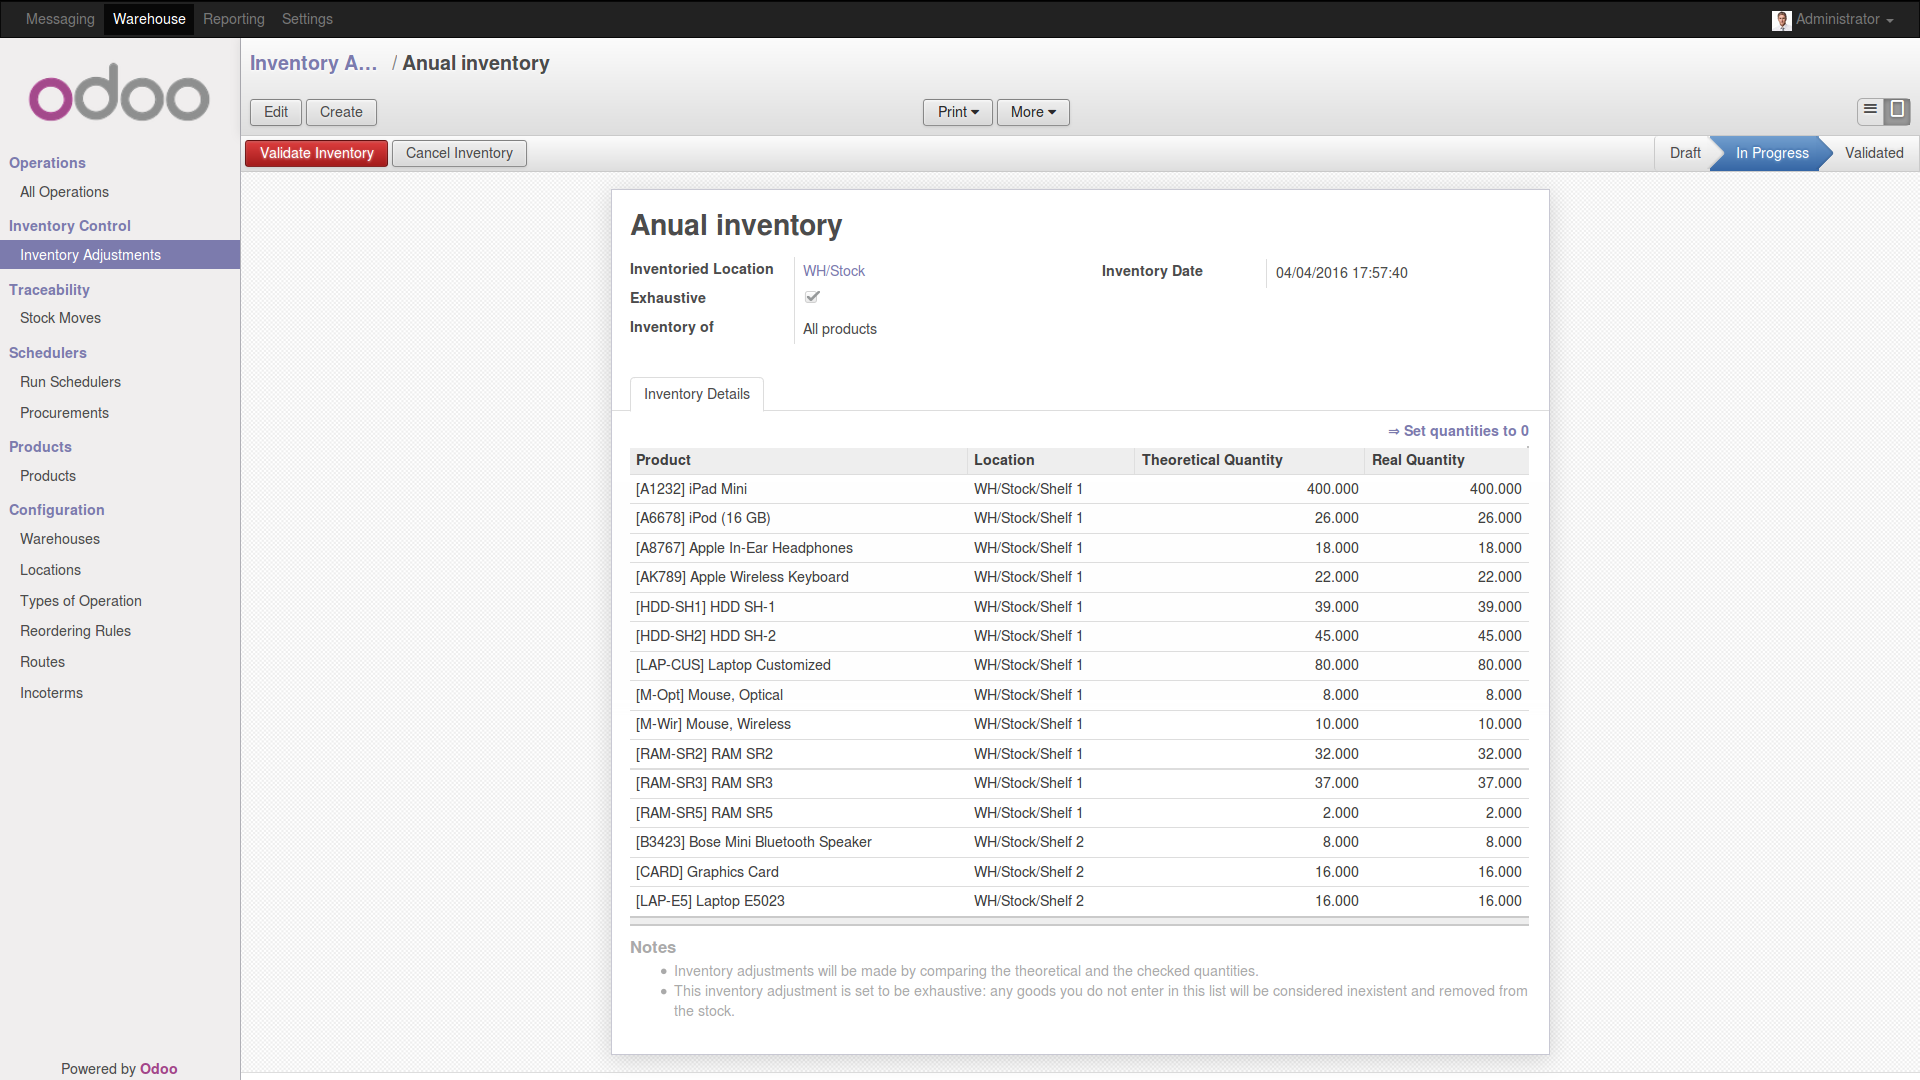Toggle the Exhaustive checkbox

[x=811, y=296]
